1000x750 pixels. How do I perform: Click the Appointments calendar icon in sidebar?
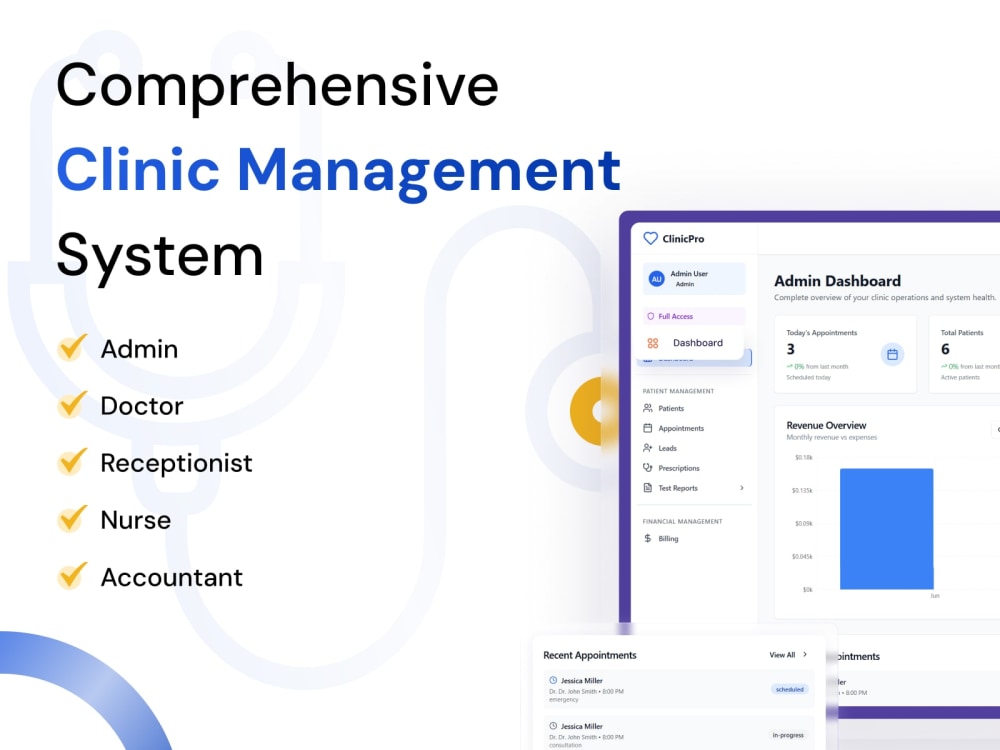pyautogui.click(x=647, y=428)
